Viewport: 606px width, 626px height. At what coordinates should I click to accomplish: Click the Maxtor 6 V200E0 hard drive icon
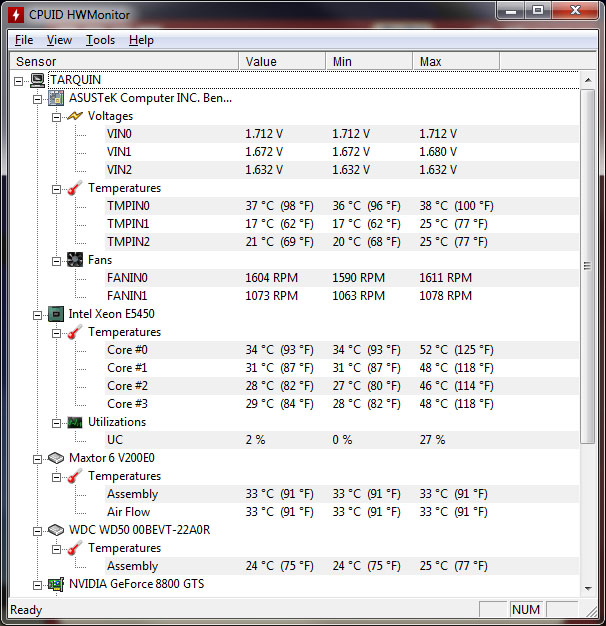pos(56,458)
